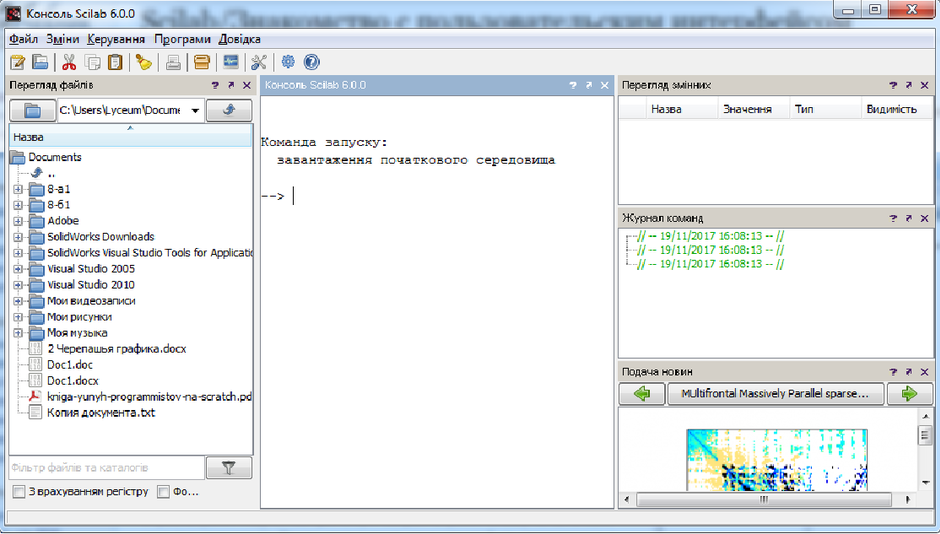Undock the Command history panel
940x534 pixels.
tap(909, 219)
